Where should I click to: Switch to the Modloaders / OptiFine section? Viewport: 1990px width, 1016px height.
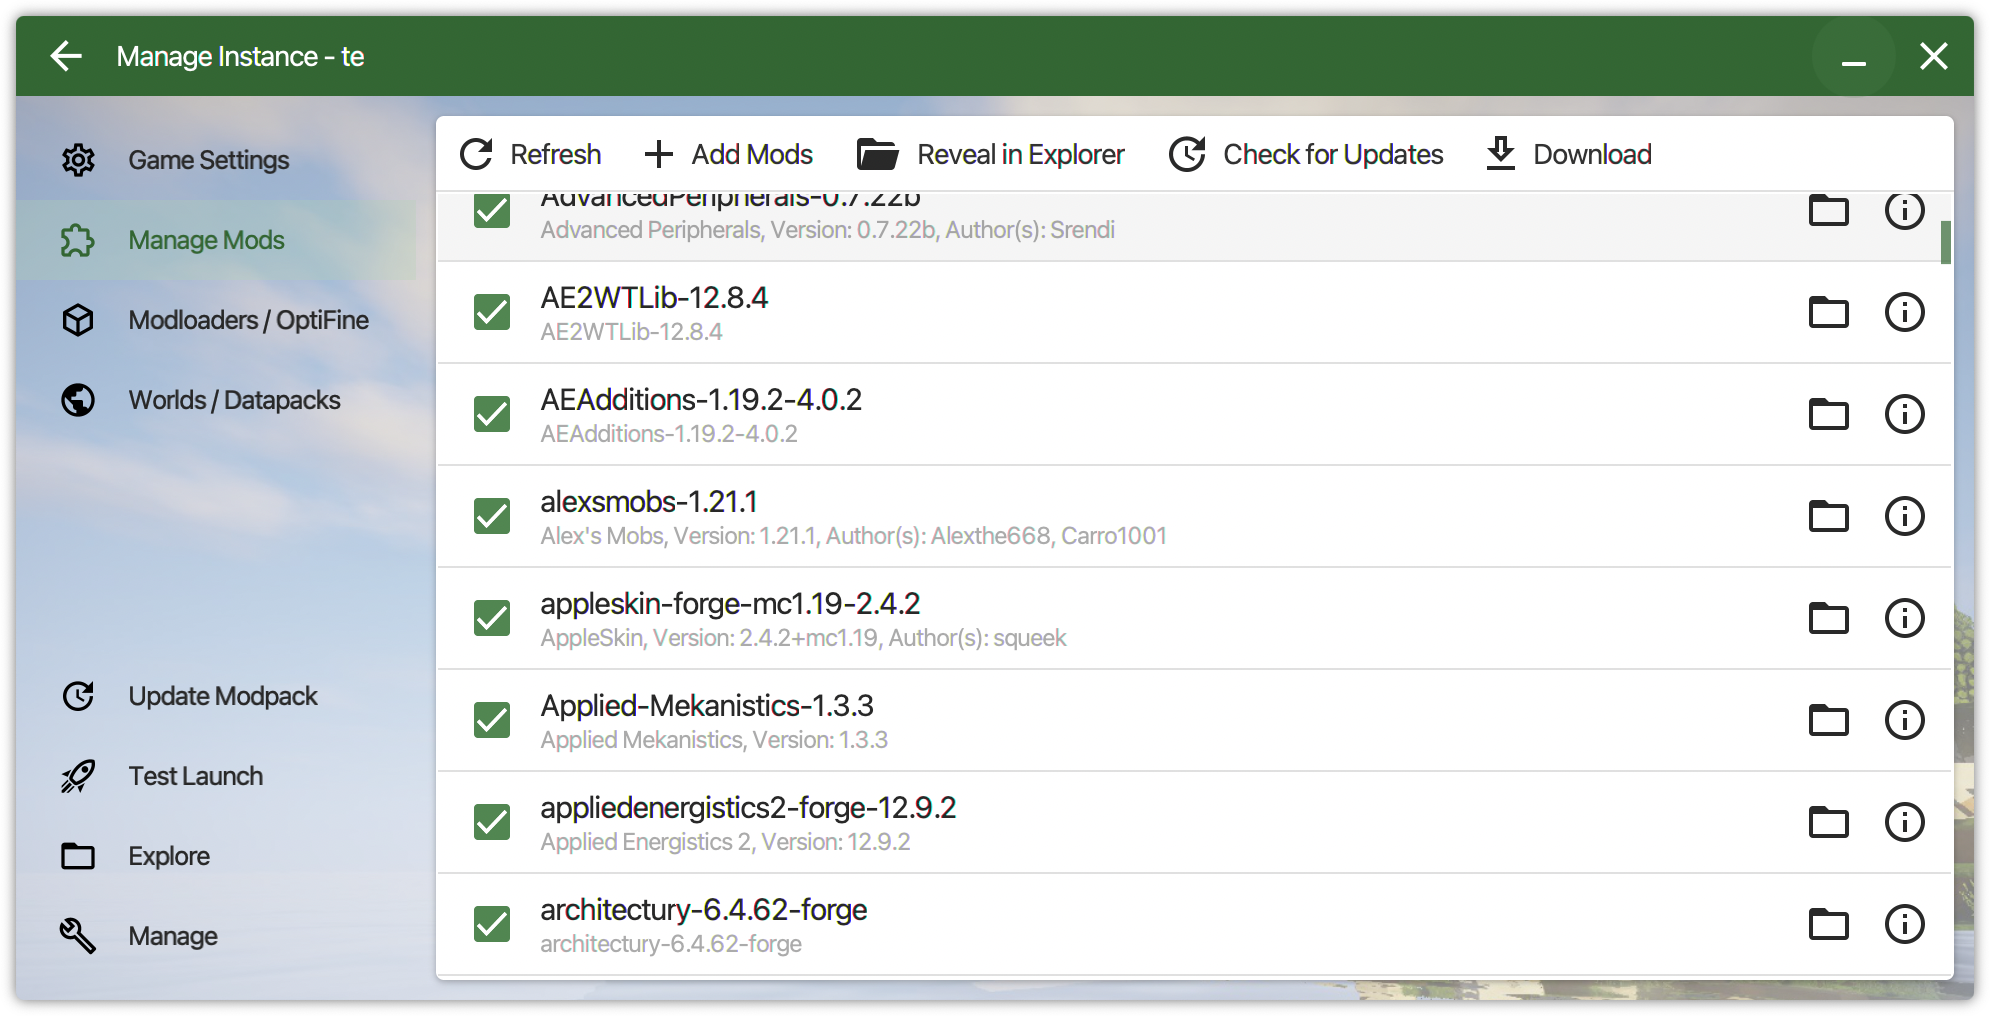[x=248, y=320]
